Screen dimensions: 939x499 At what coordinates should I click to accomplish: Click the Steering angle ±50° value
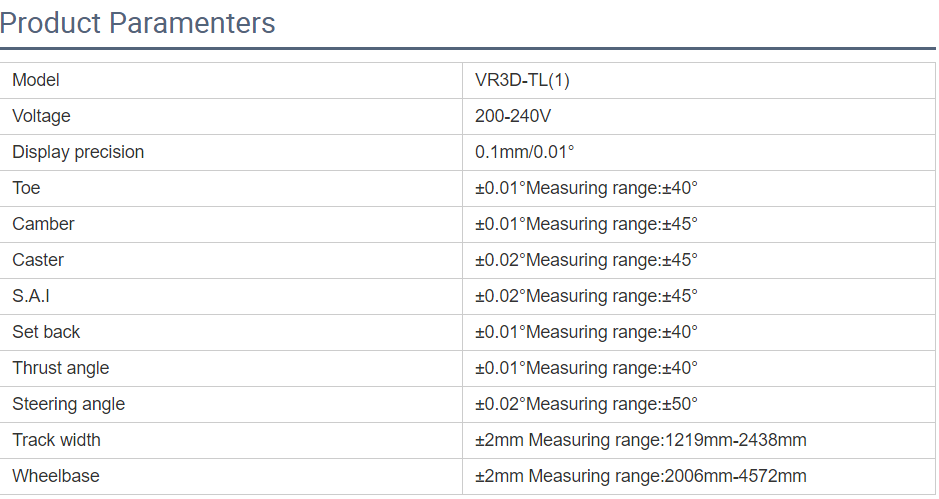586,404
